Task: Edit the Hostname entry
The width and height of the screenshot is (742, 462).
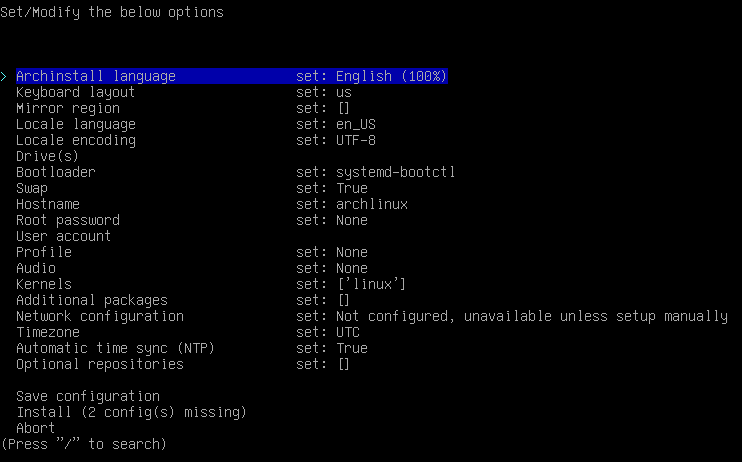Action: coord(48,204)
